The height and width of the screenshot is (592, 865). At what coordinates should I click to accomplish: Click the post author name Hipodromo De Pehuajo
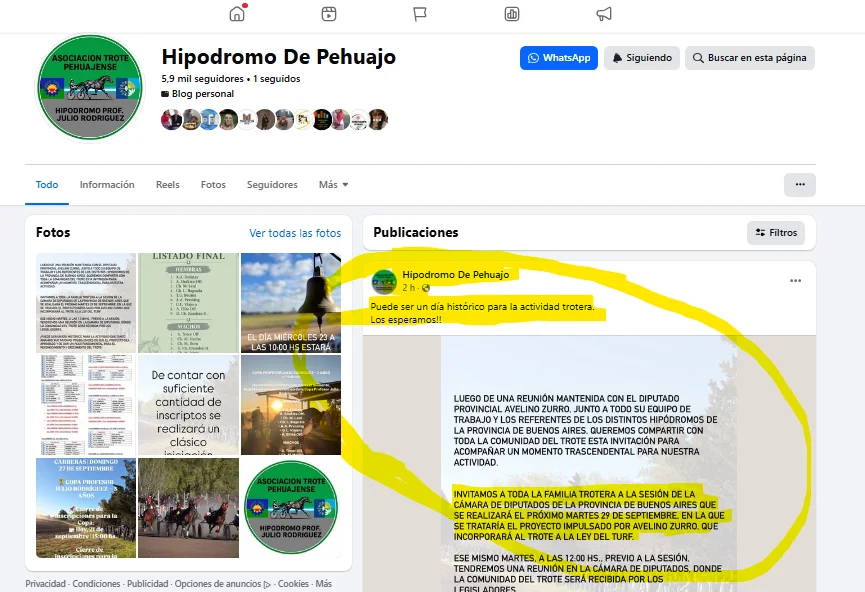tap(456, 275)
